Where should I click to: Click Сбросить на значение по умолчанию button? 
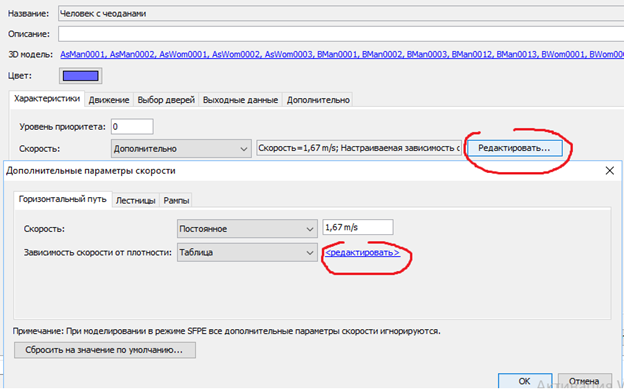pos(105,350)
